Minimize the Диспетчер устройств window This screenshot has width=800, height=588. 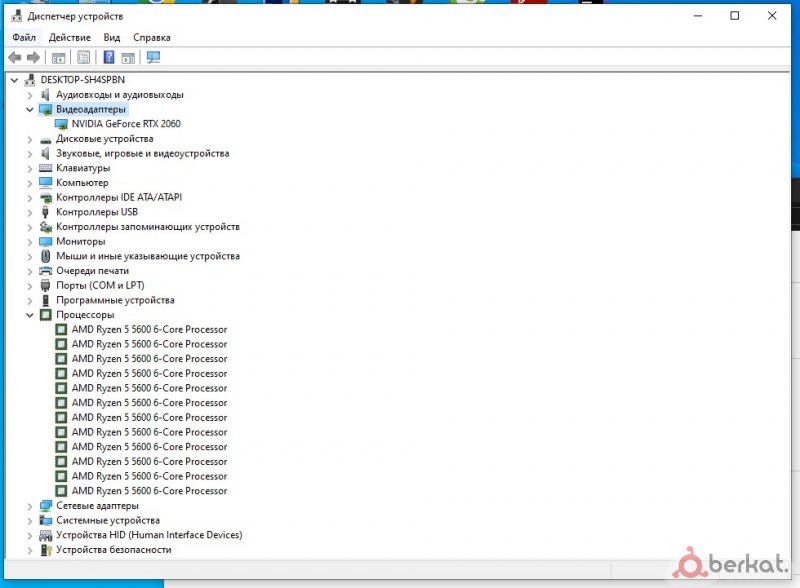coord(698,16)
